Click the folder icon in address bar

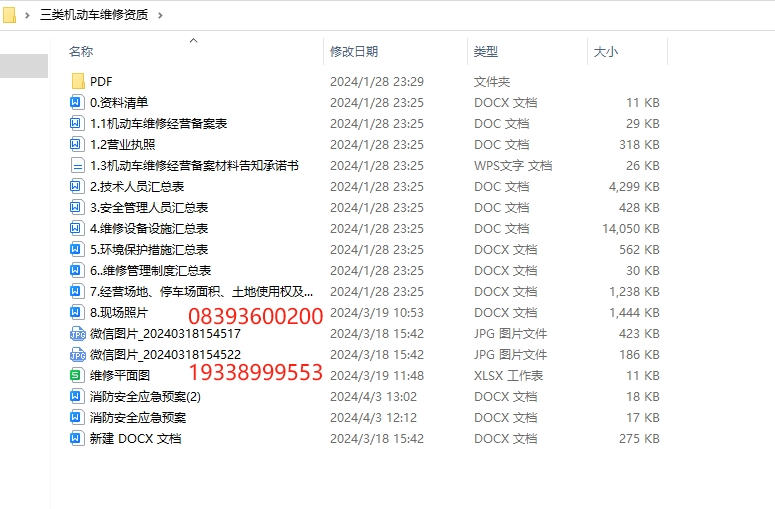point(9,15)
